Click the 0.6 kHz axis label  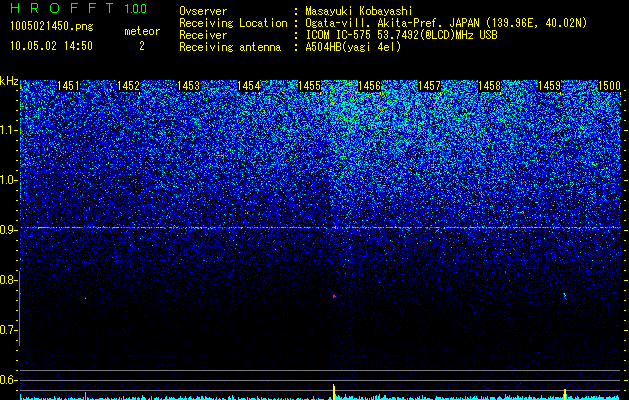click(x=8, y=380)
